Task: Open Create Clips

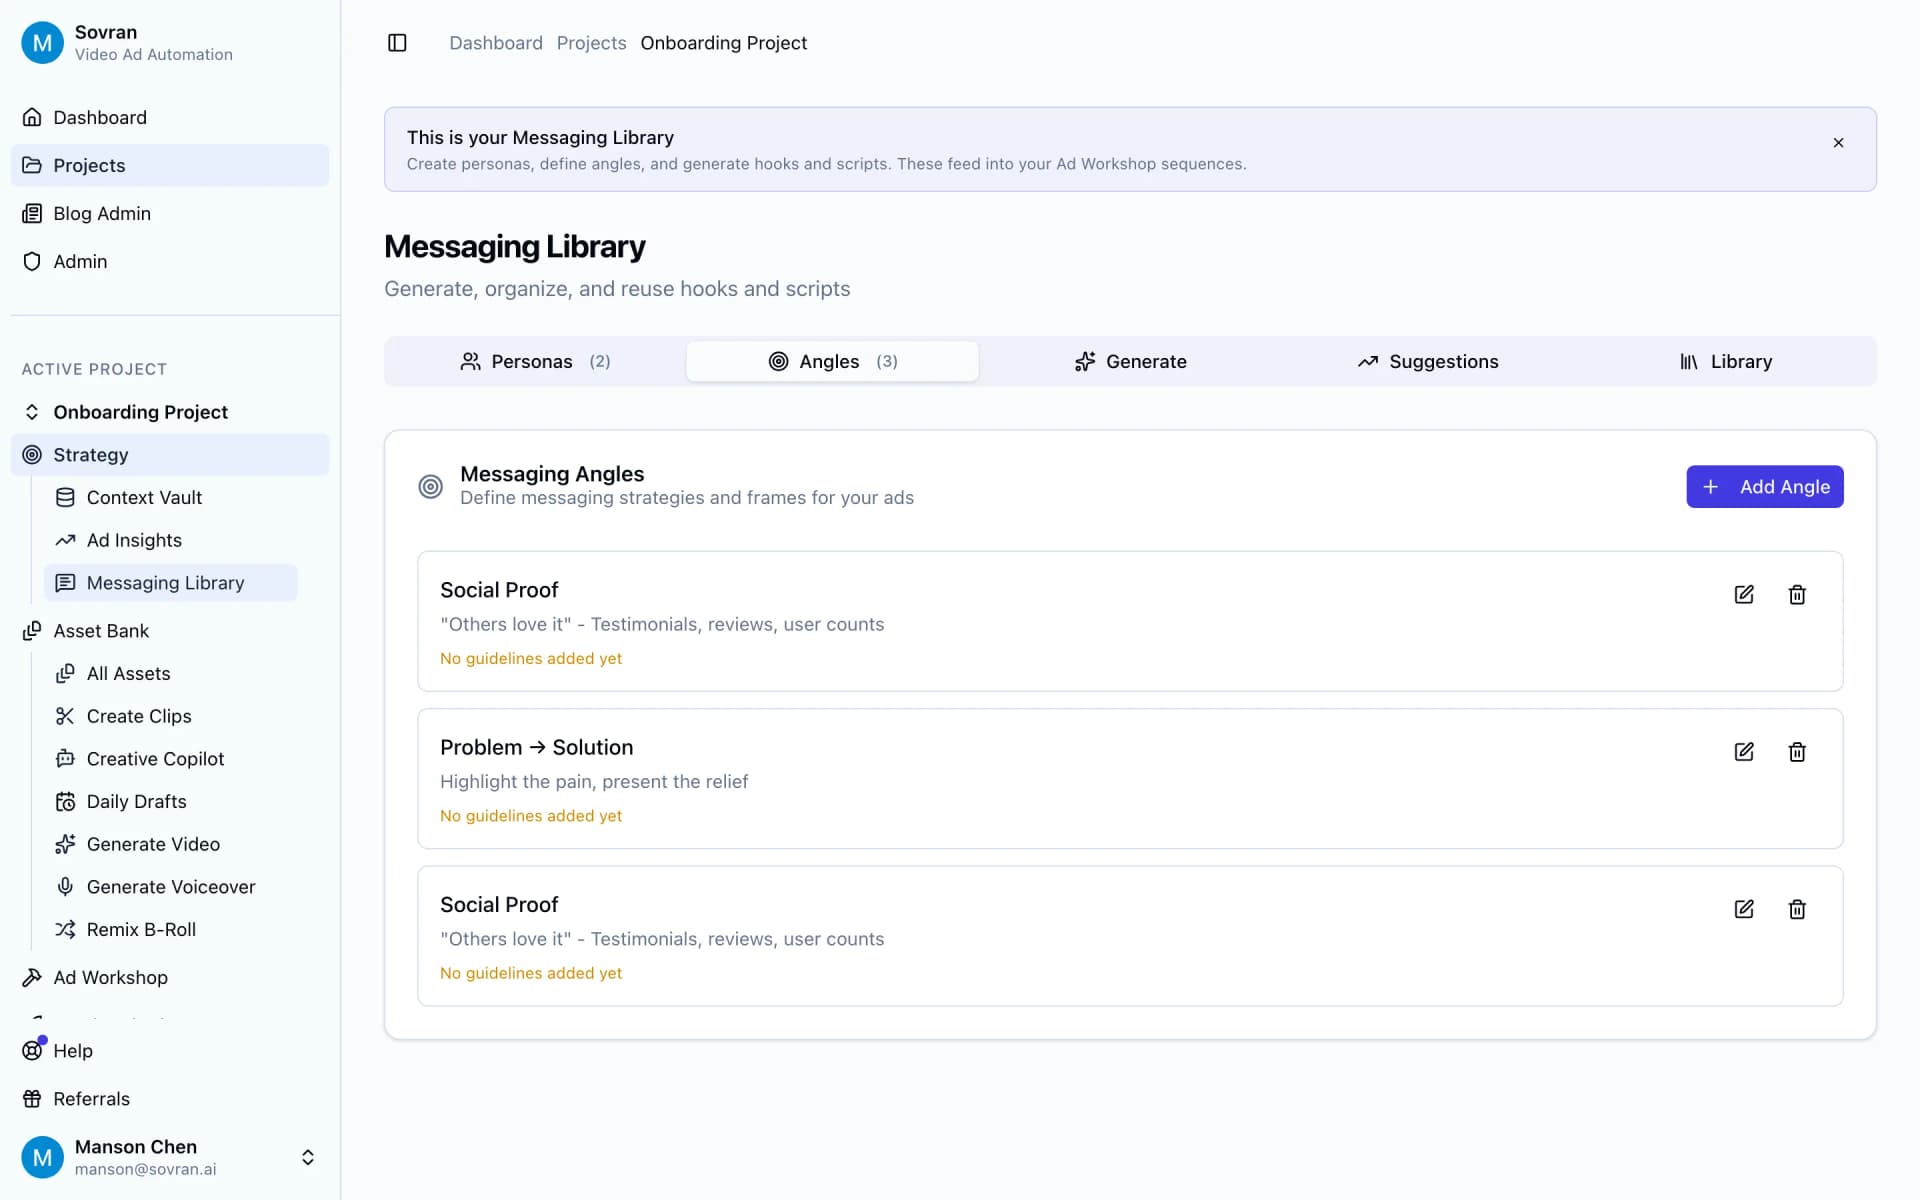Action: (170, 716)
